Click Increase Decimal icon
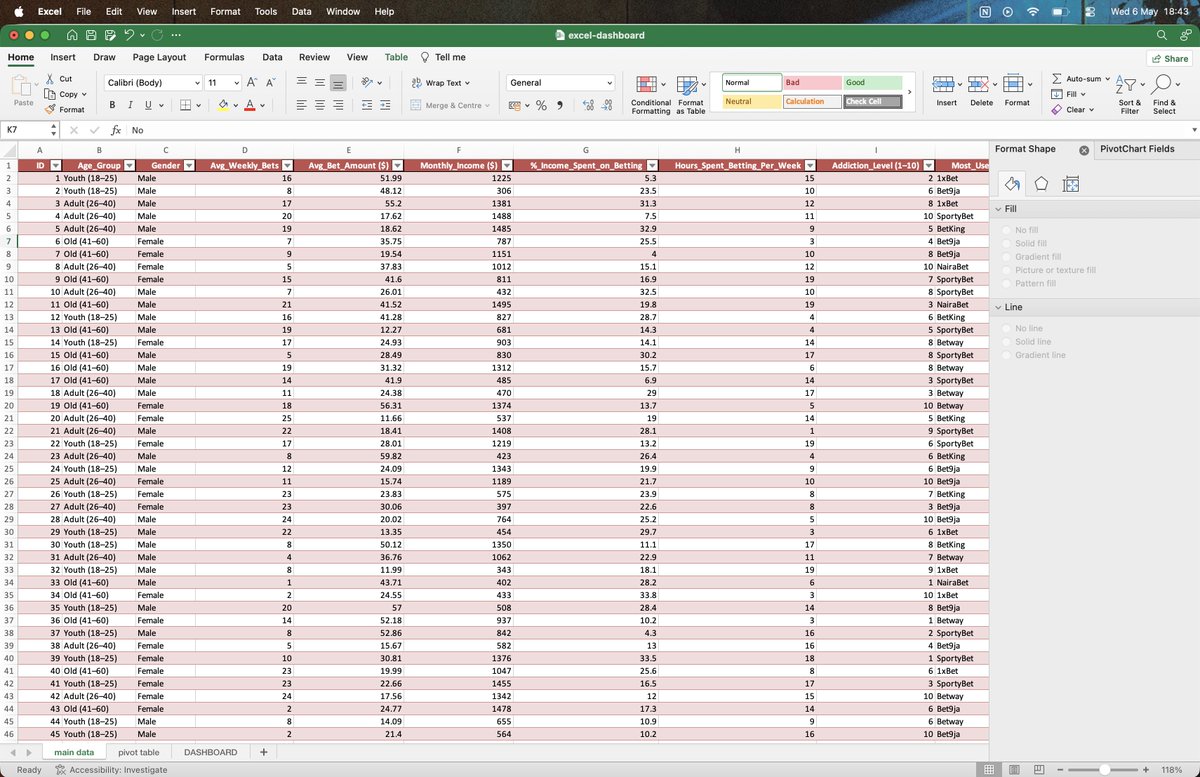The width and height of the screenshot is (1200, 777). pyautogui.click(x=588, y=105)
